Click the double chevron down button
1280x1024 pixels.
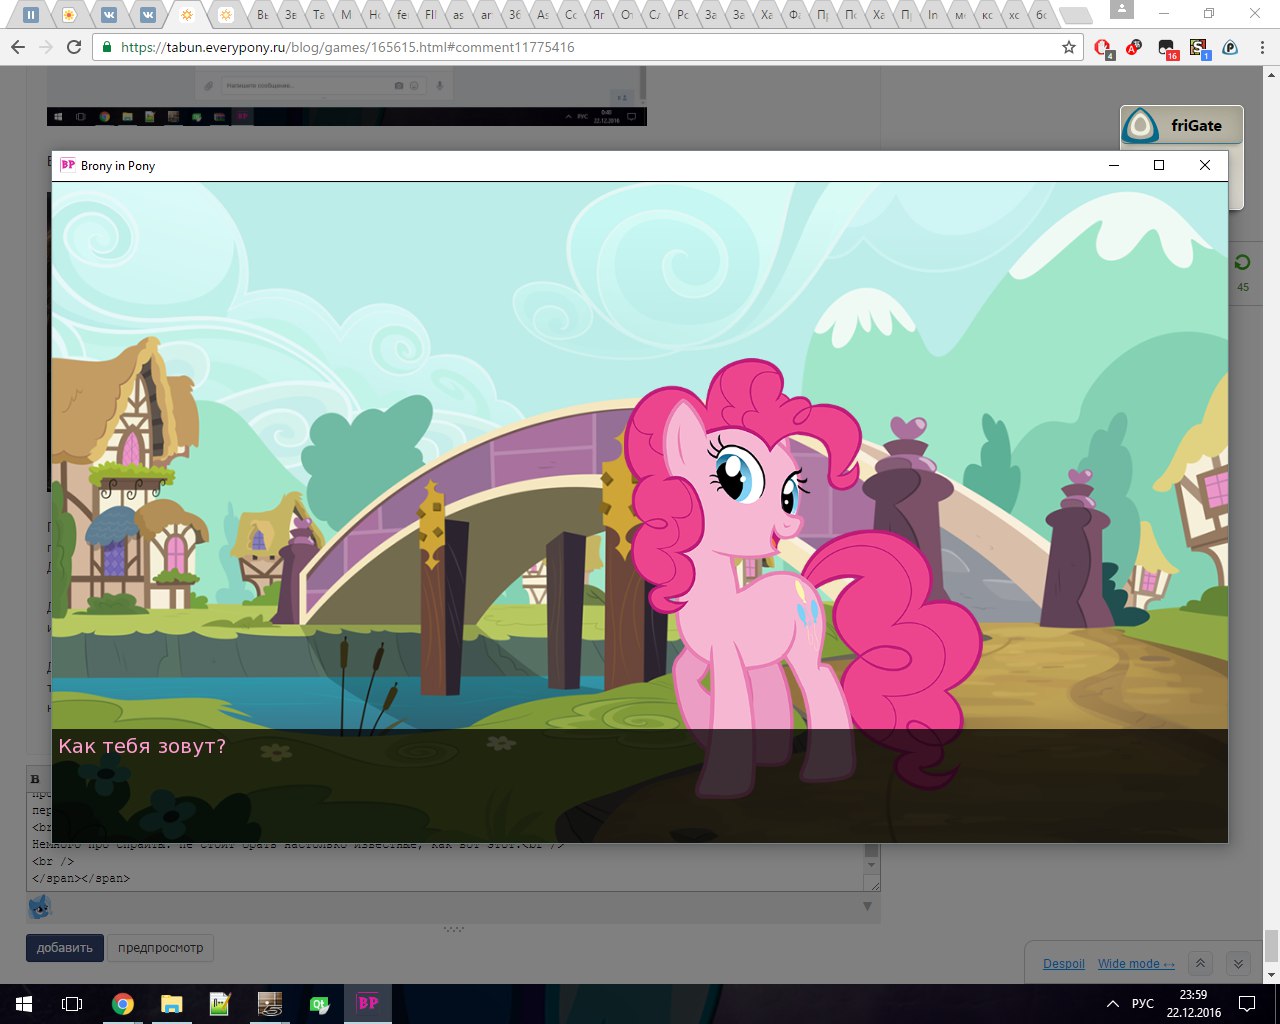point(1238,963)
